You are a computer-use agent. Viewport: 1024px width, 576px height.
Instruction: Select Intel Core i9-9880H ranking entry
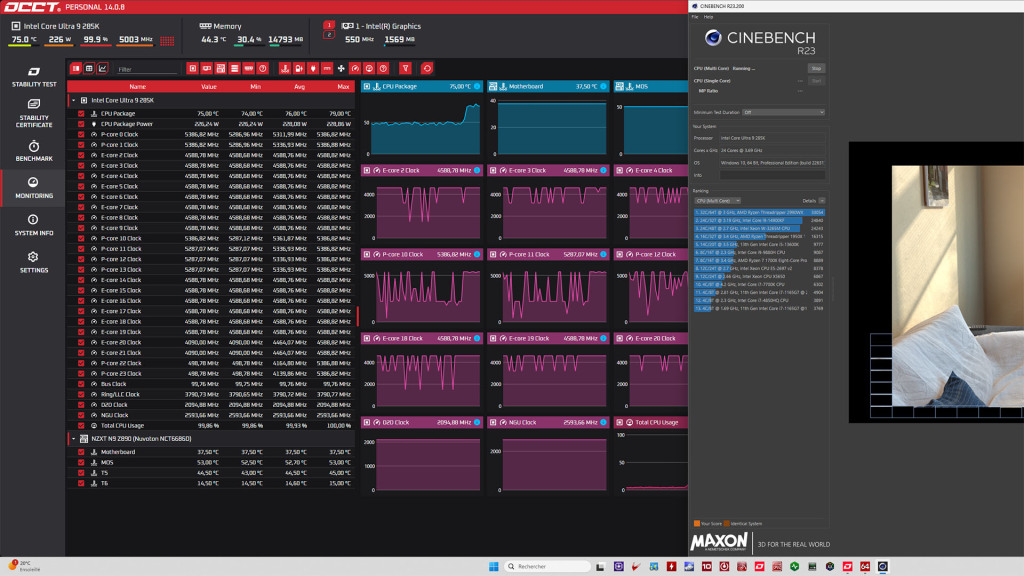[x=759, y=252]
